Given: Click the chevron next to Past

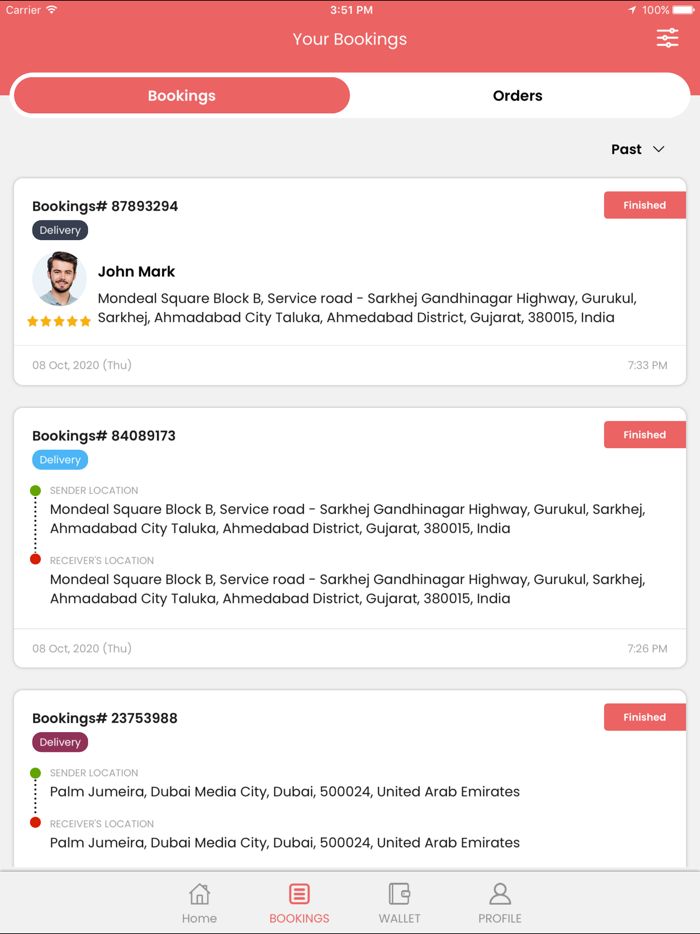Looking at the screenshot, I should click(659, 149).
